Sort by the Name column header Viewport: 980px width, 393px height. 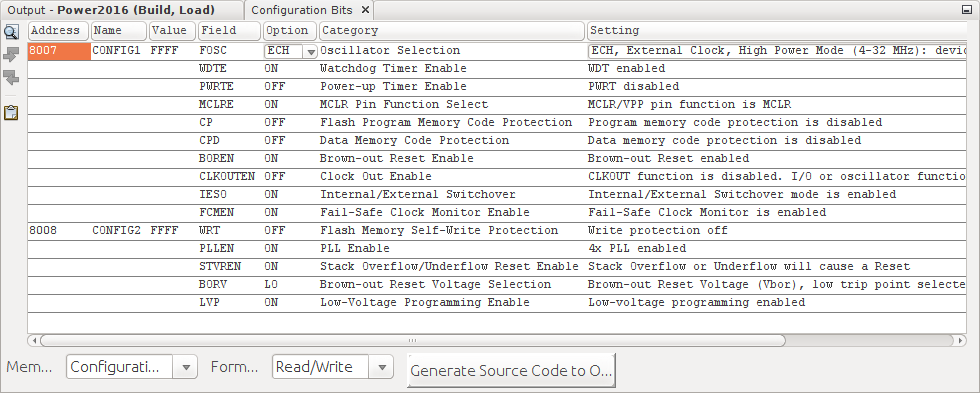tap(119, 31)
